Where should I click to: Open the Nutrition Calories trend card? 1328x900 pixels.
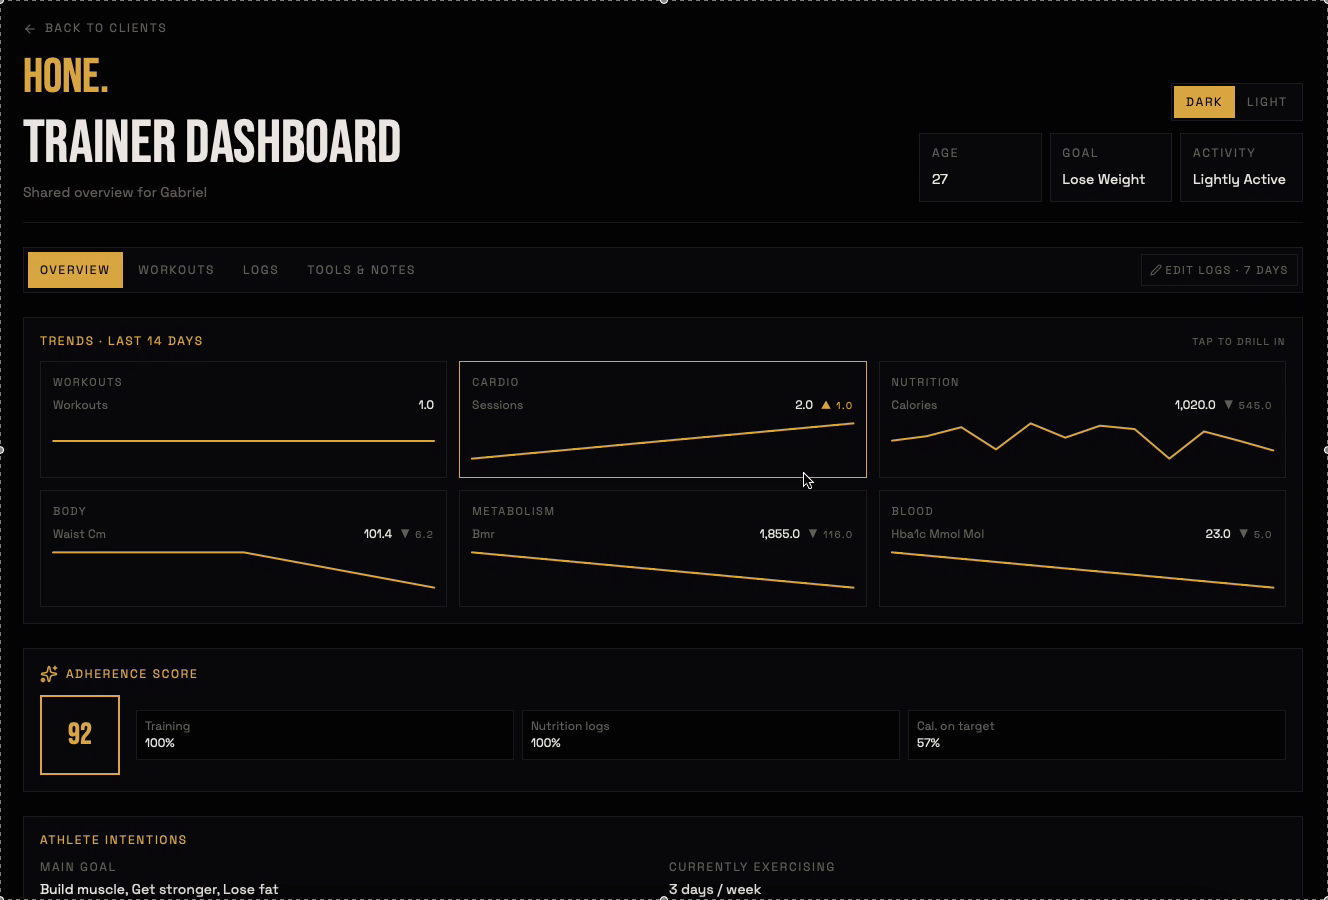[x=1082, y=419]
